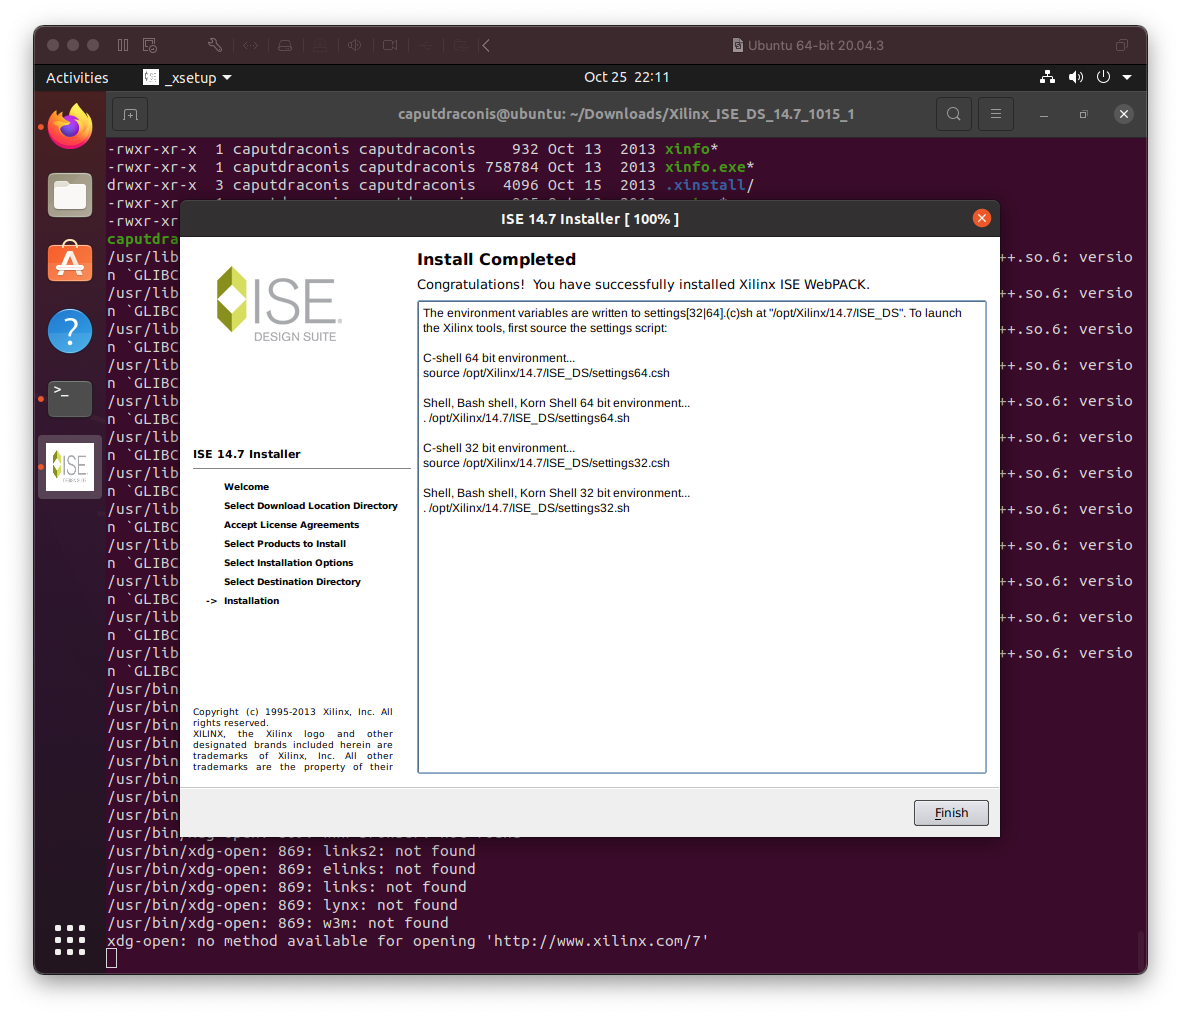This screenshot has width=1181, height=1016.
Task: Click 'Select Installation Options' step
Action: 288,563
